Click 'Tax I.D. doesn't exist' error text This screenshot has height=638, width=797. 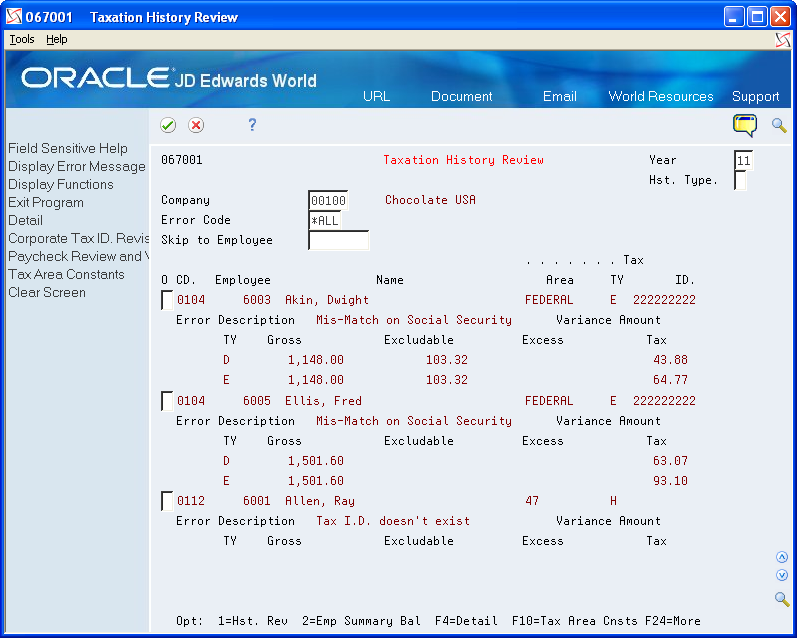click(393, 521)
